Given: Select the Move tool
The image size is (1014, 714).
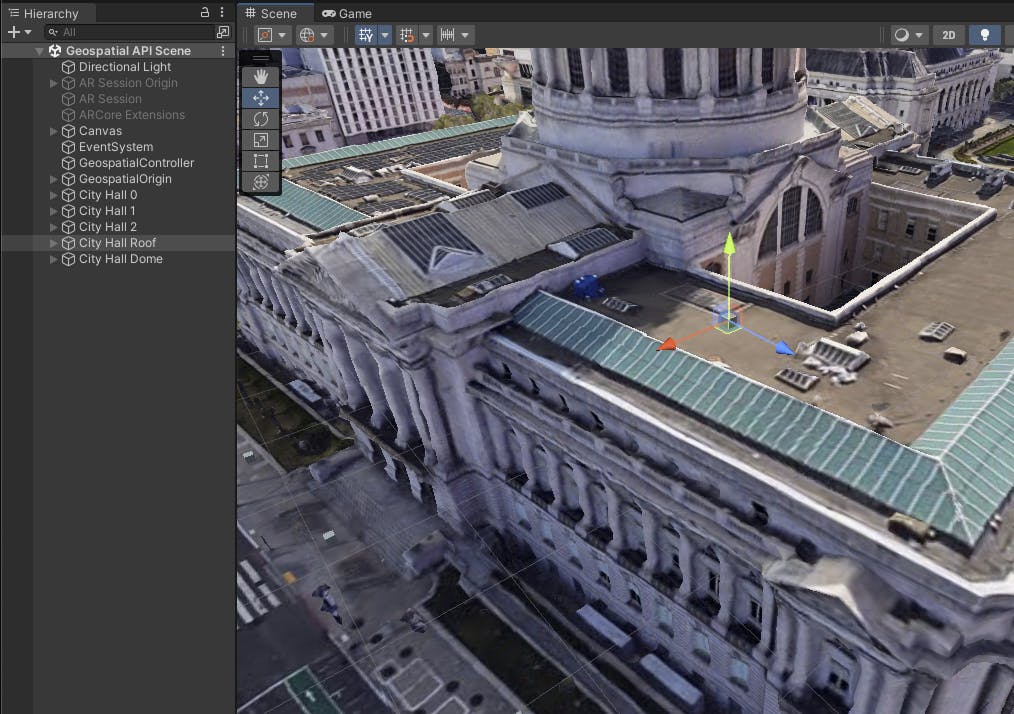Looking at the screenshot, I should [261, 97].
